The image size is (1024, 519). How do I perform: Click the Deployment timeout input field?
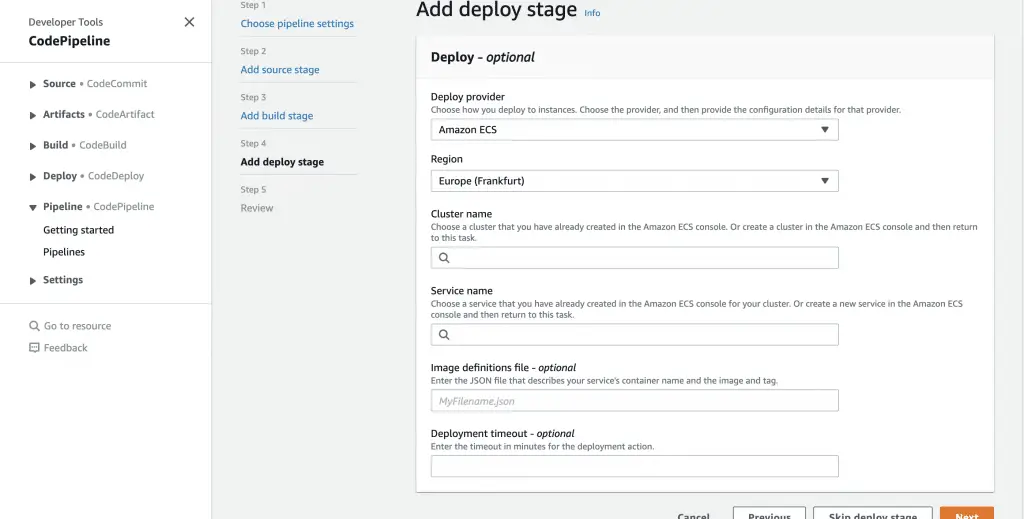634,466
